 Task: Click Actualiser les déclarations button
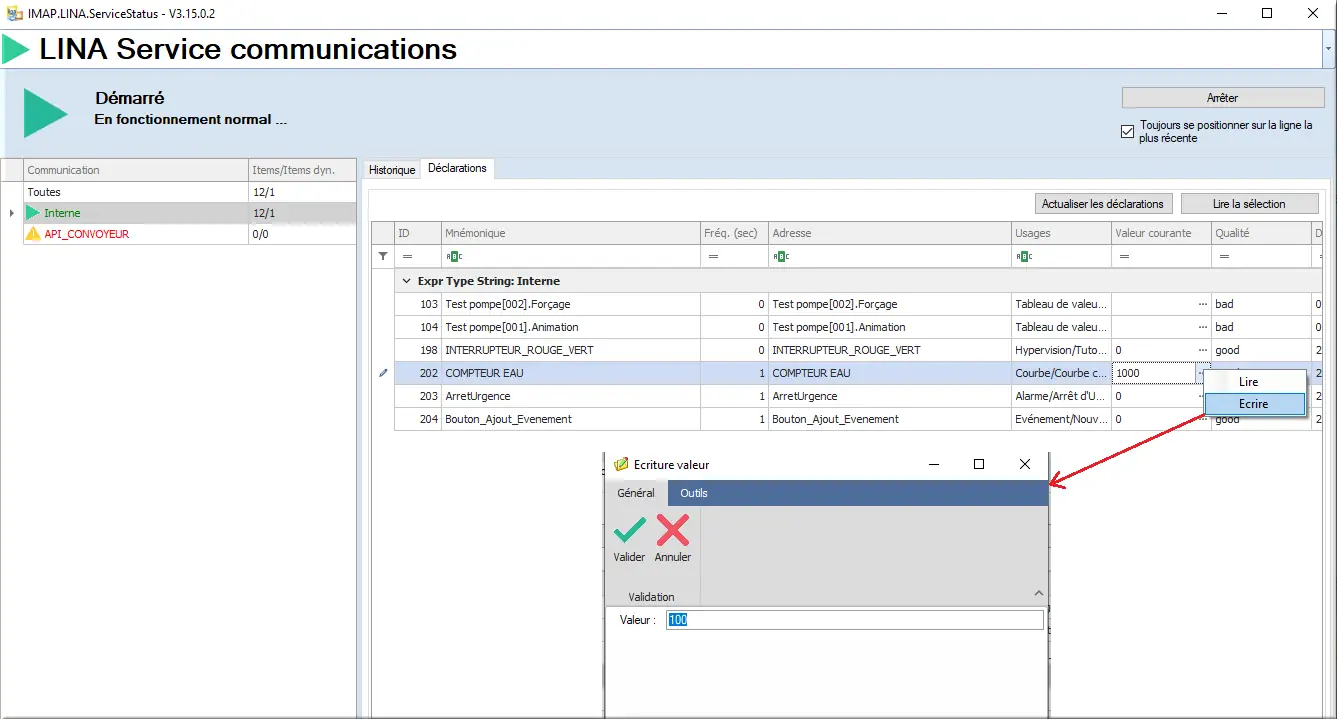coord(1102,204)
